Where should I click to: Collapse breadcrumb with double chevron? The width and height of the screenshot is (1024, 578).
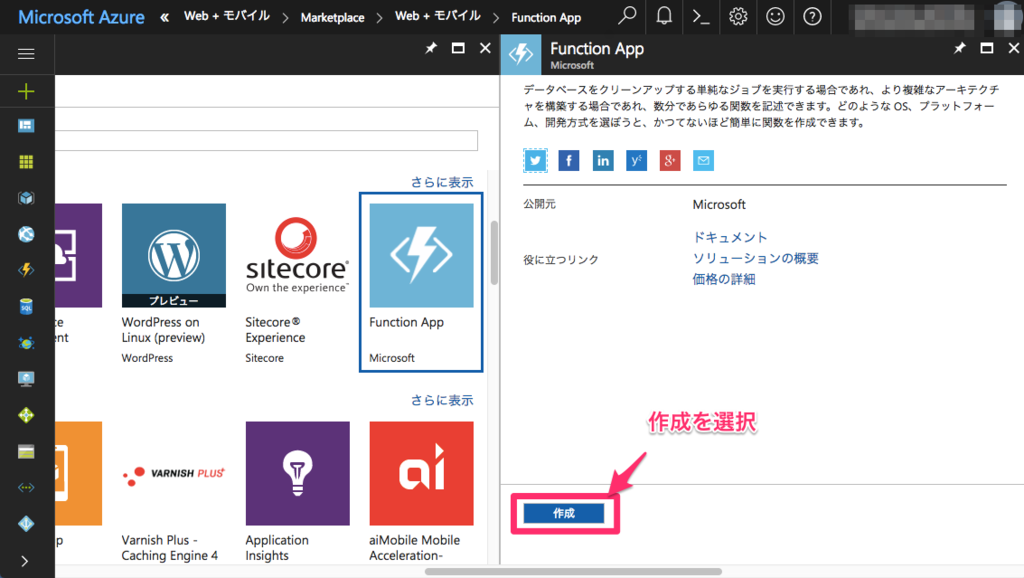[x=165, y=18]
